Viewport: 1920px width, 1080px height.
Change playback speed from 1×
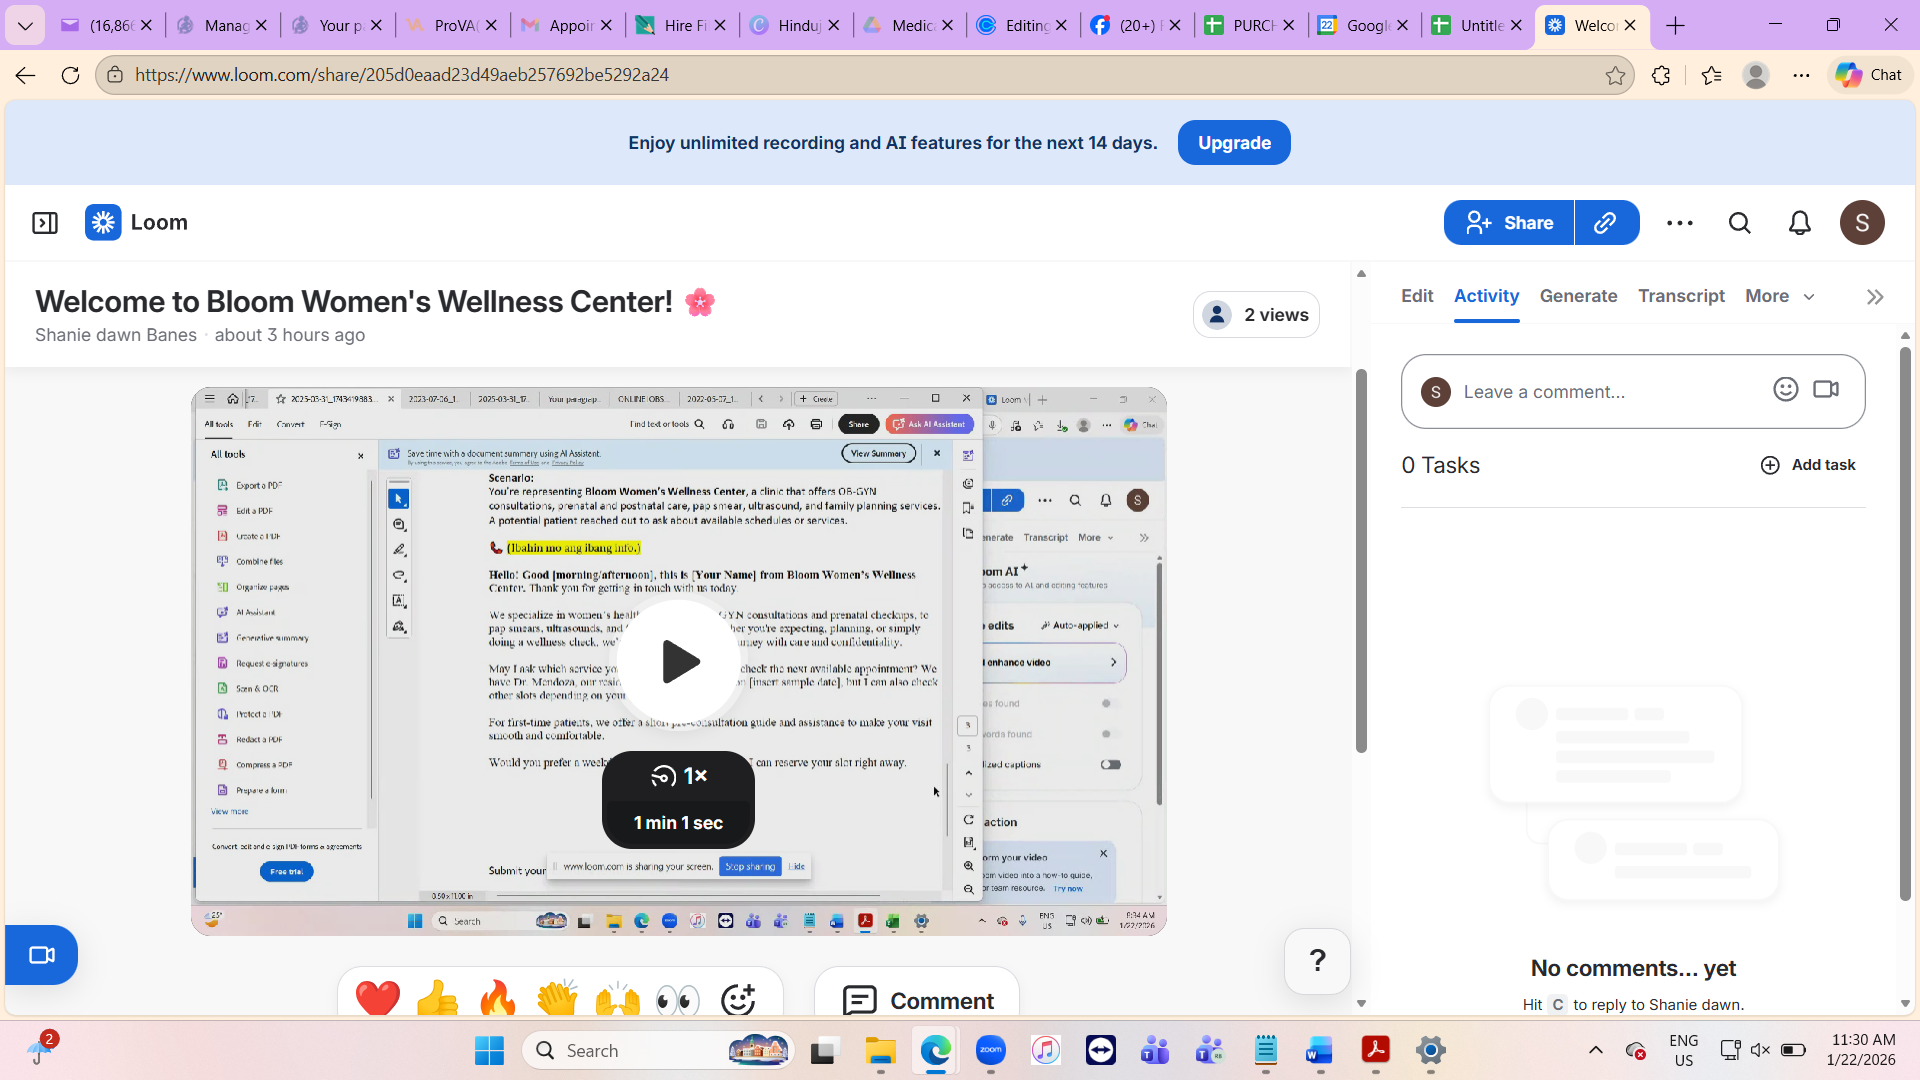679,776
